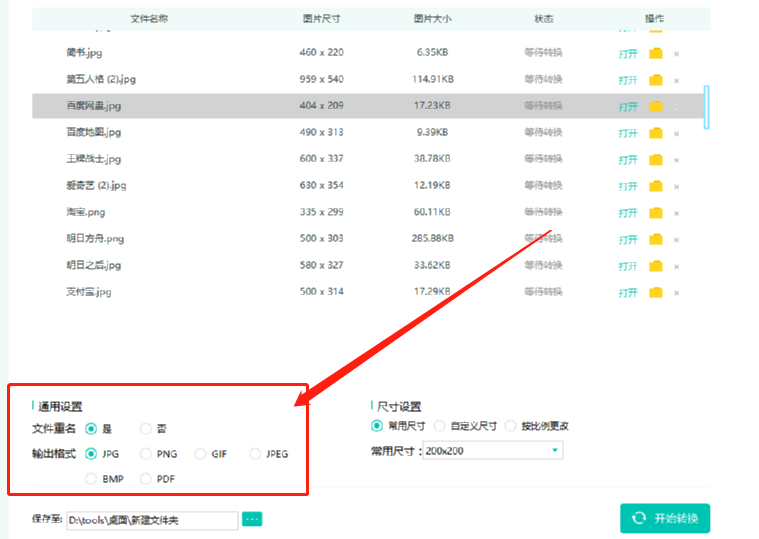Select file name 明日方舟.png
Screen dimensions: 759x539
(x=95, y=239)
